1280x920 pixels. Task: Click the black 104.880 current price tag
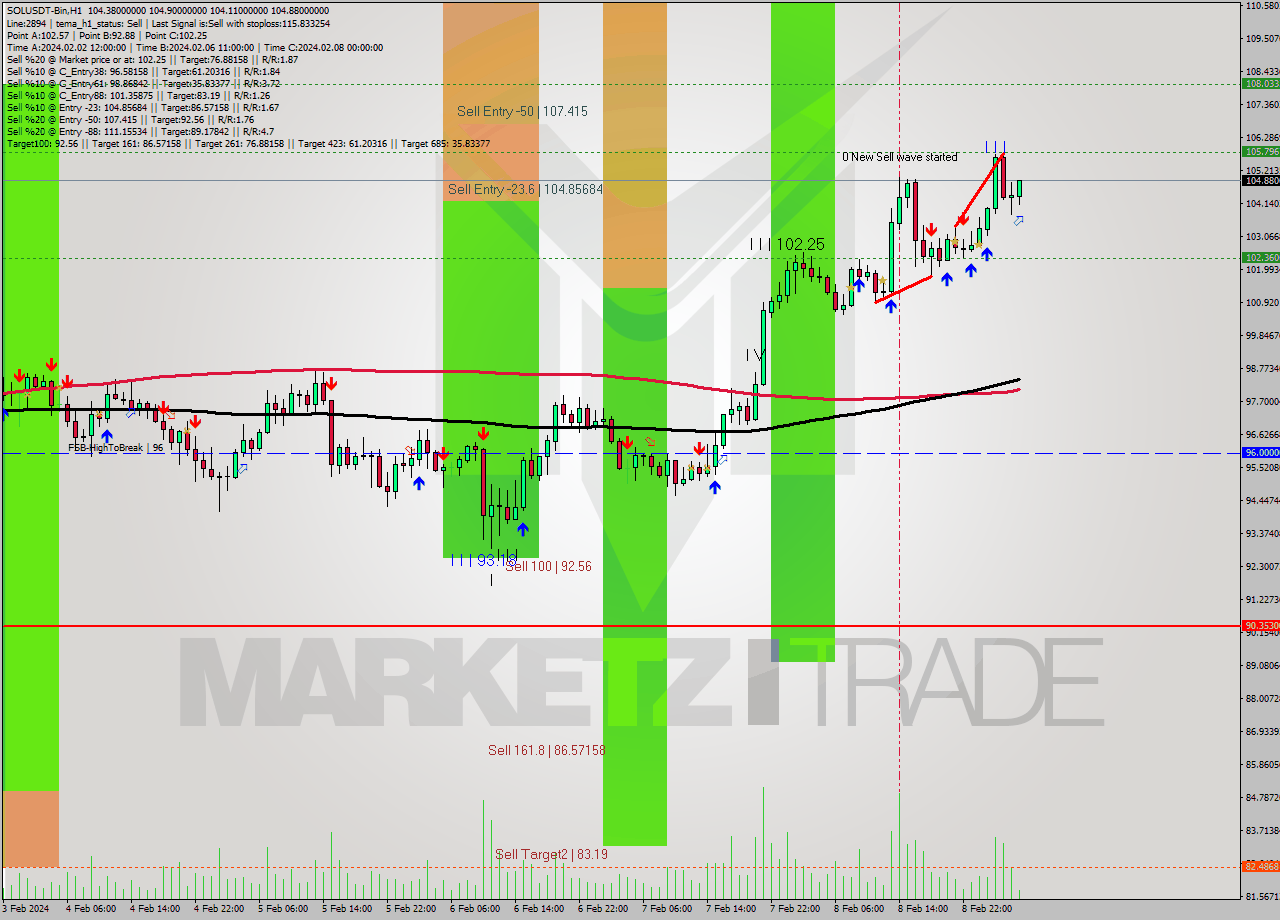pyautogui.click(x=1261, y=180)
